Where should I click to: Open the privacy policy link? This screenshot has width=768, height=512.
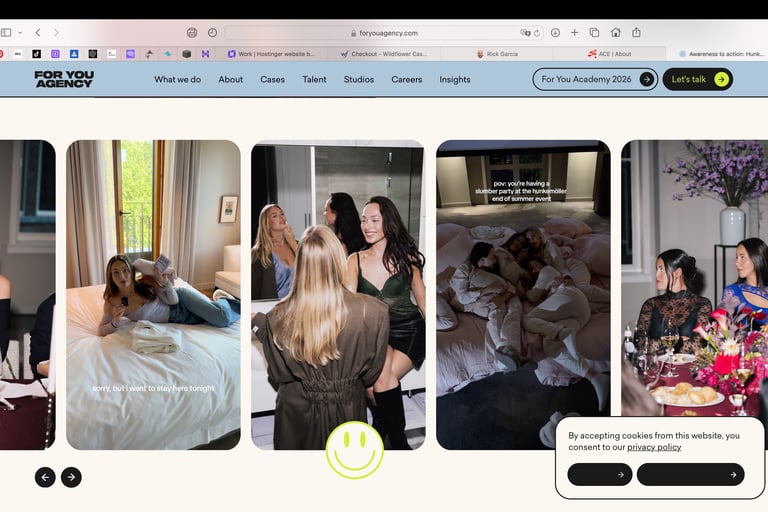coord(654,447)
